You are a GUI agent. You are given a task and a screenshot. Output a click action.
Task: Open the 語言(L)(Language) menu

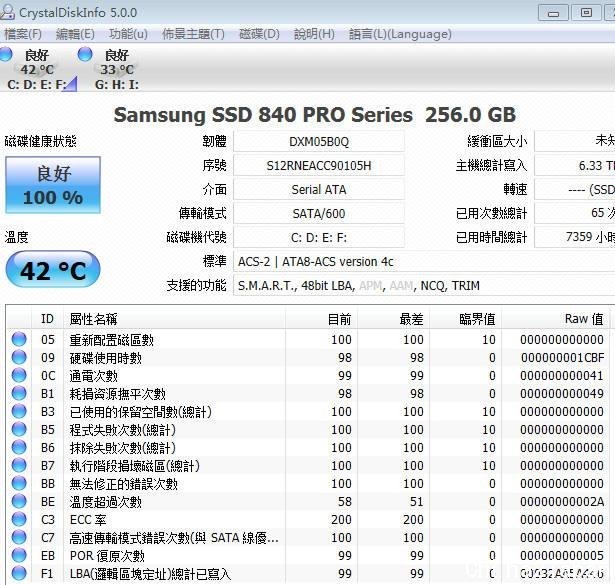pyautogui.click(x=400, y=34)
